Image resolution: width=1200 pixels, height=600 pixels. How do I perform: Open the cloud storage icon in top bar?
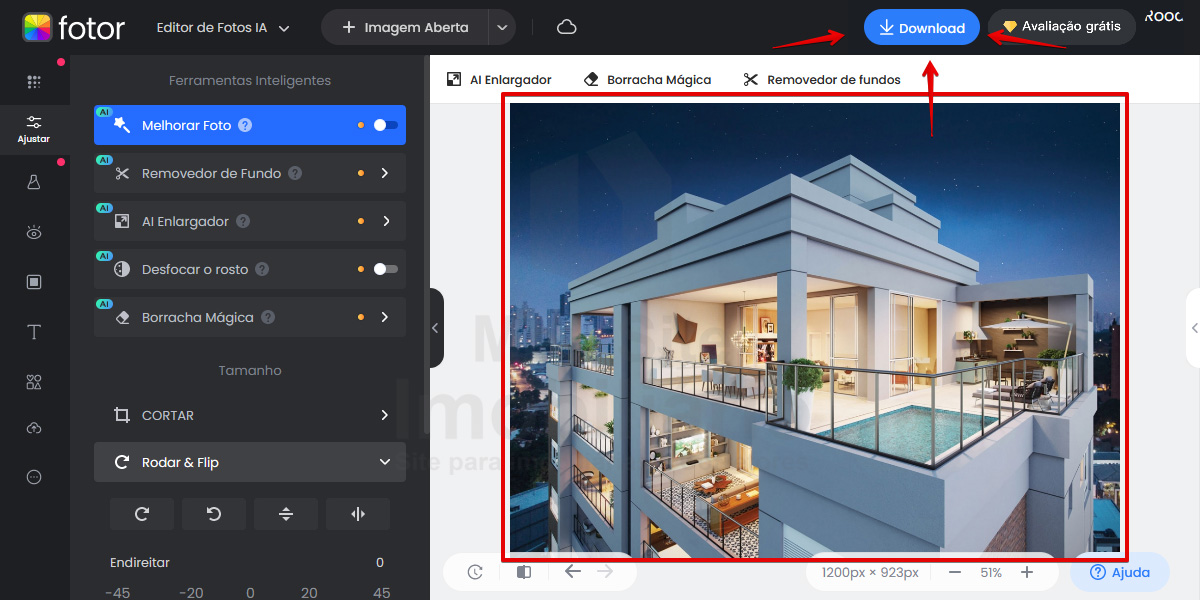click(567, 27)
